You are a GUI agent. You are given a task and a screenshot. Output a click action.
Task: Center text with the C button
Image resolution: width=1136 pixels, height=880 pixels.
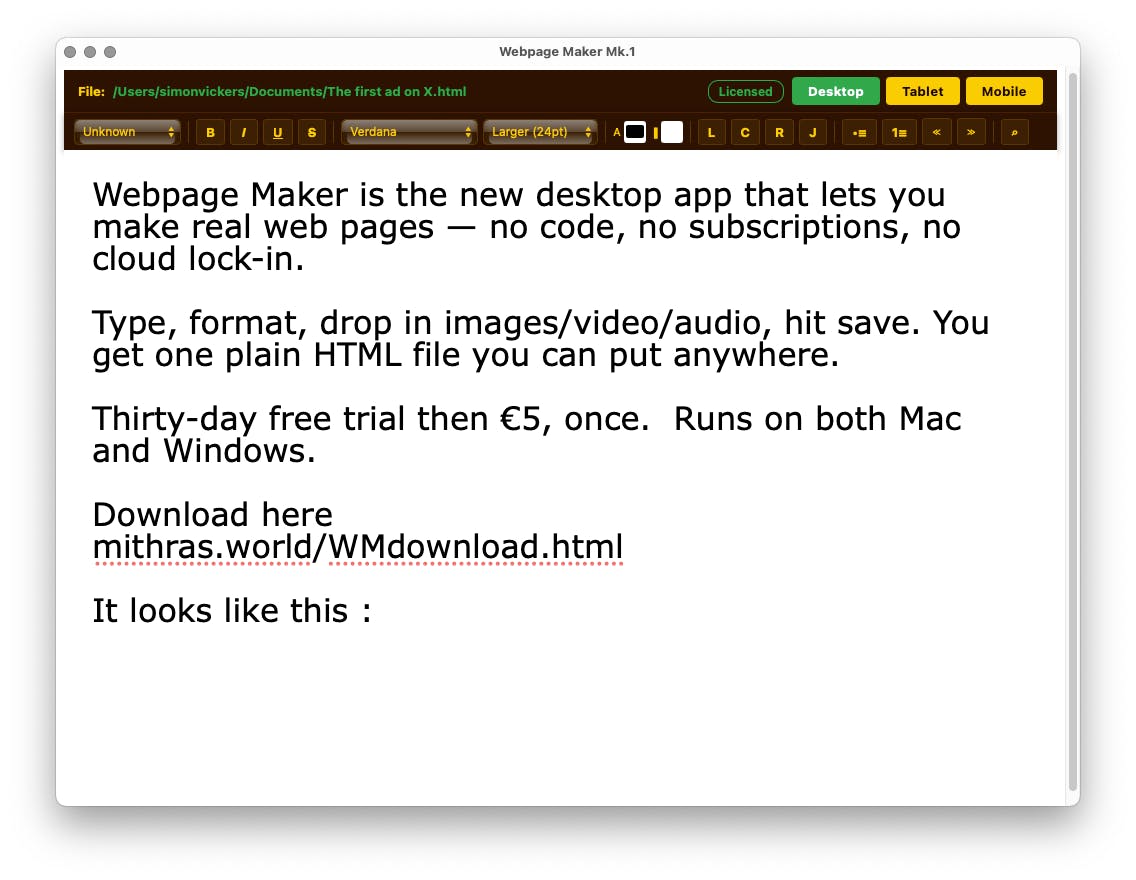tap(745, 133)
